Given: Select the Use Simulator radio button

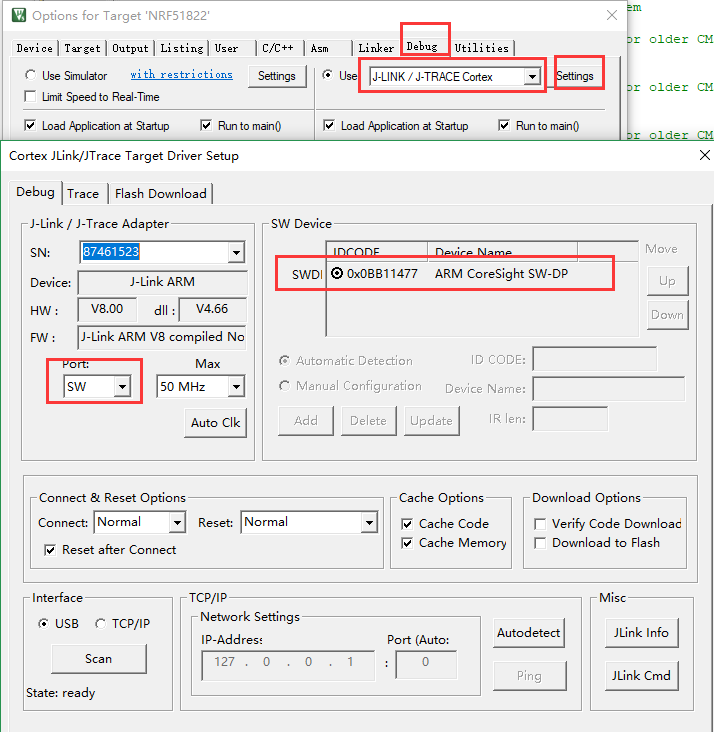Looking at the screenshot, I should point(31,75).
